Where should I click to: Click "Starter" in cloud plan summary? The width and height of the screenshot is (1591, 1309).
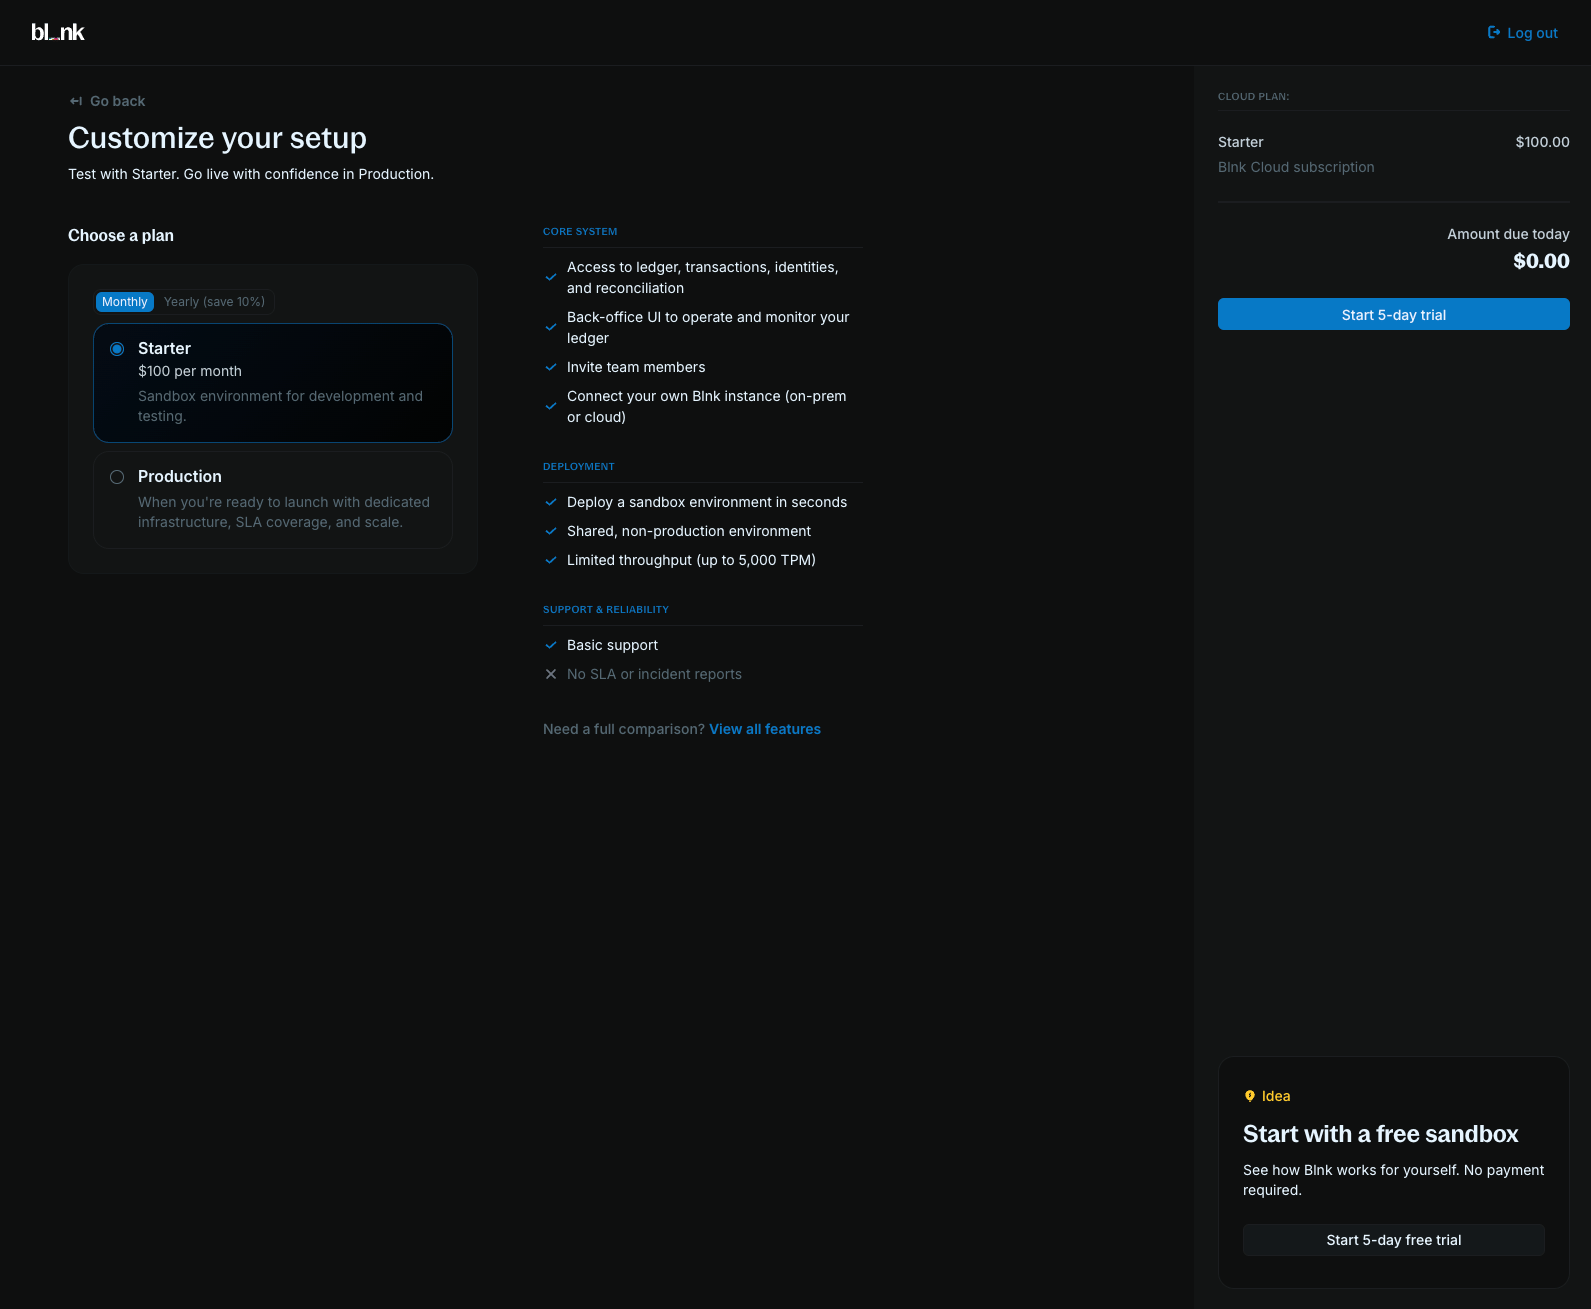pos(1241,142)
